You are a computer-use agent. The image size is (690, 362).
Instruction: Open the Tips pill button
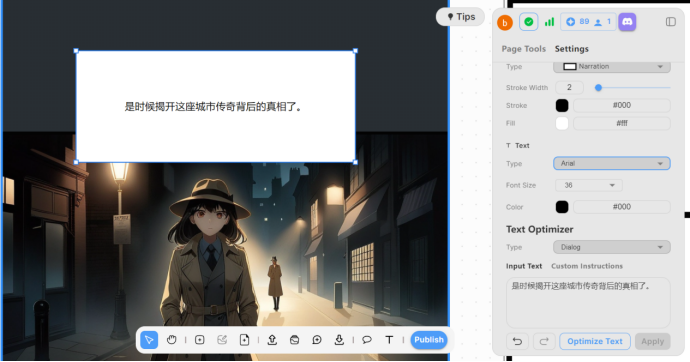(x=460, y=17)
